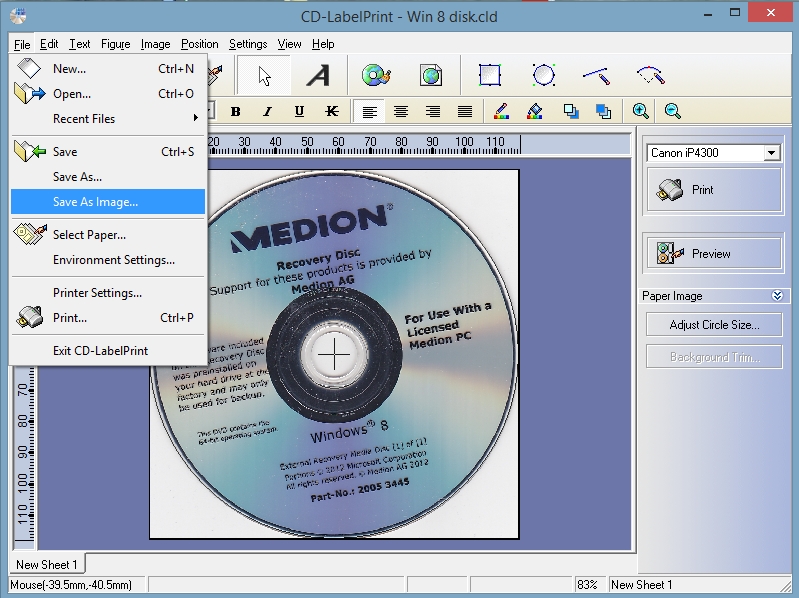This screenshot has height=598, width=799.
Task: Click the Preview button
Action: click(x=714, y=253)
